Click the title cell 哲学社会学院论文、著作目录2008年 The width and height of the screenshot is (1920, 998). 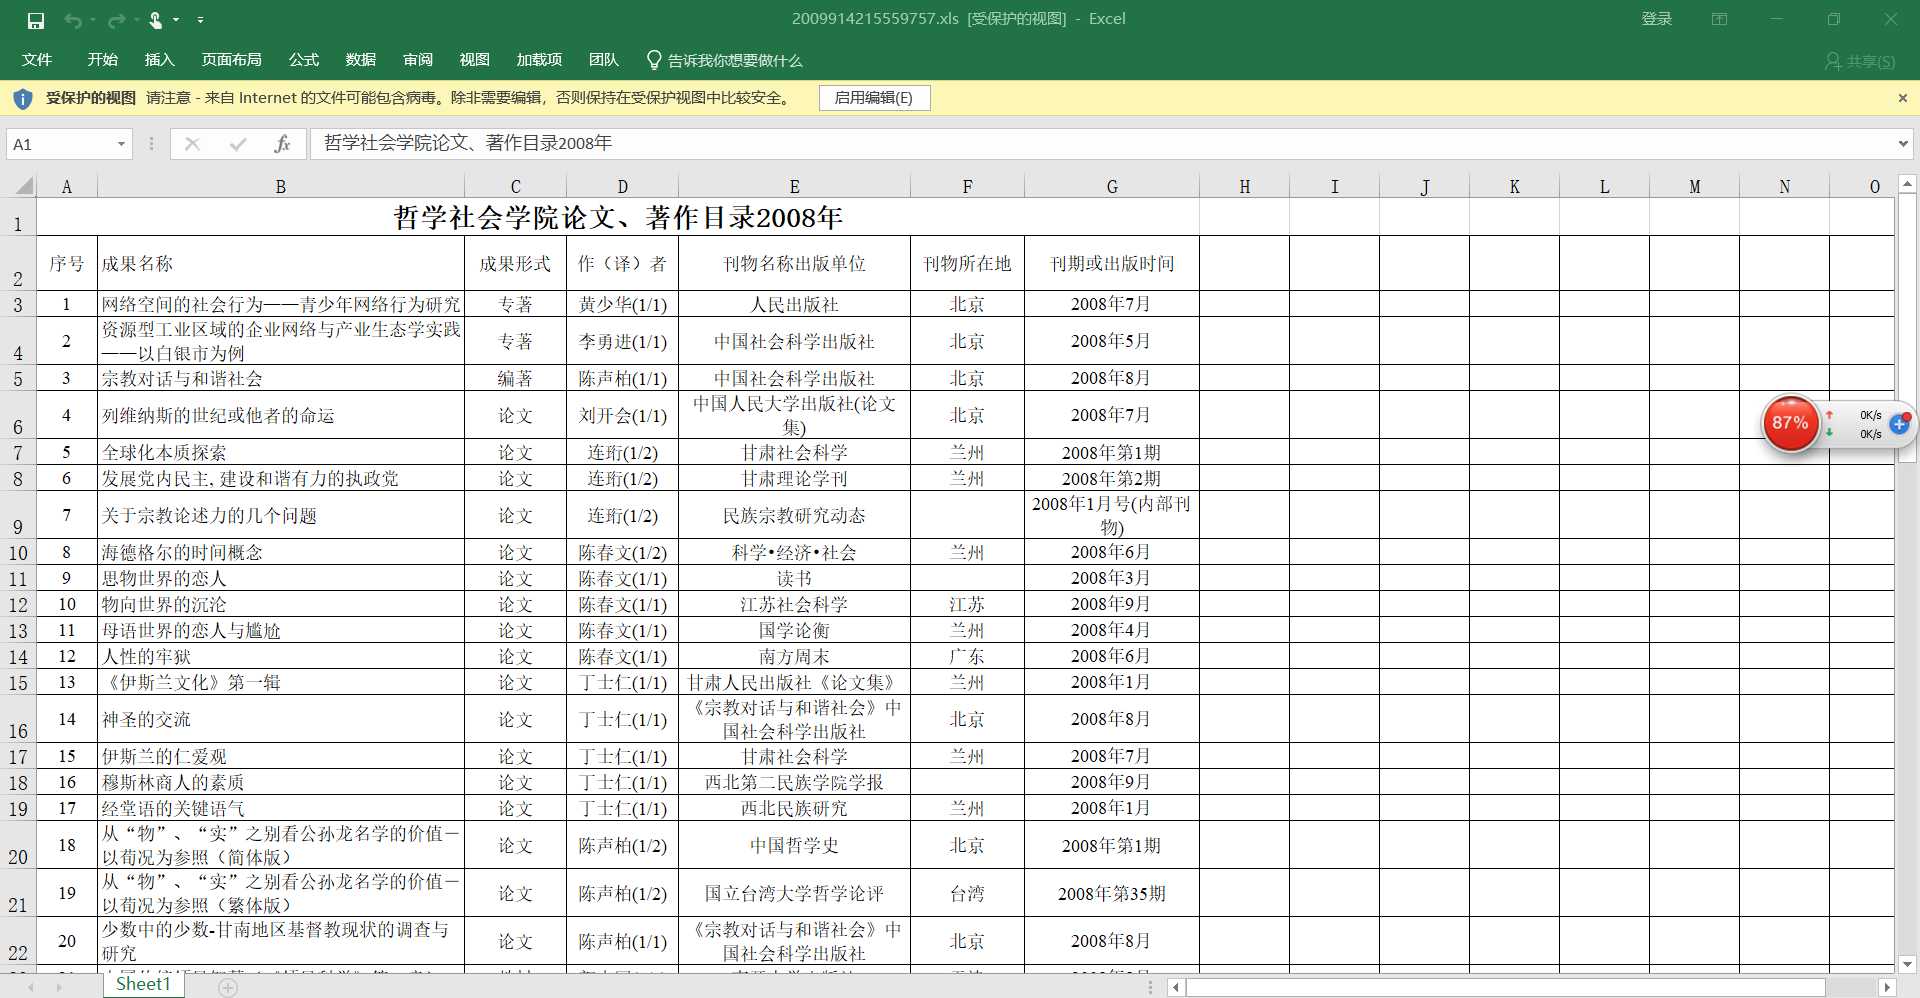[x=618, y=217]
